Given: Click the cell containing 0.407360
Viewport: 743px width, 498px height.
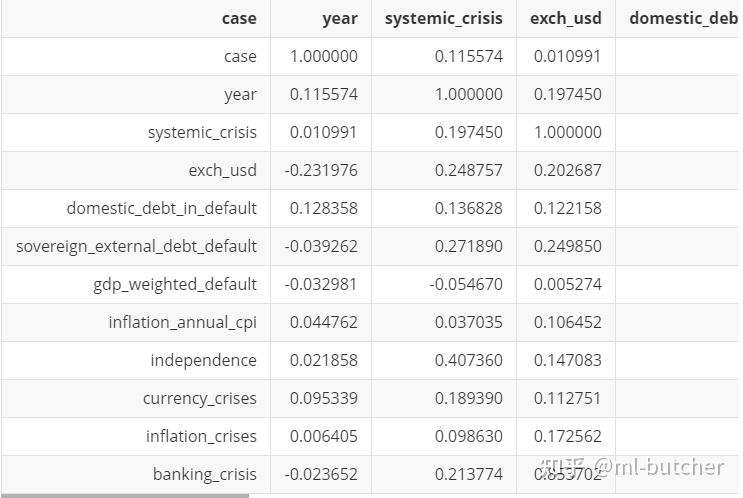Looking at the screenshot, I should pos(468,360).
